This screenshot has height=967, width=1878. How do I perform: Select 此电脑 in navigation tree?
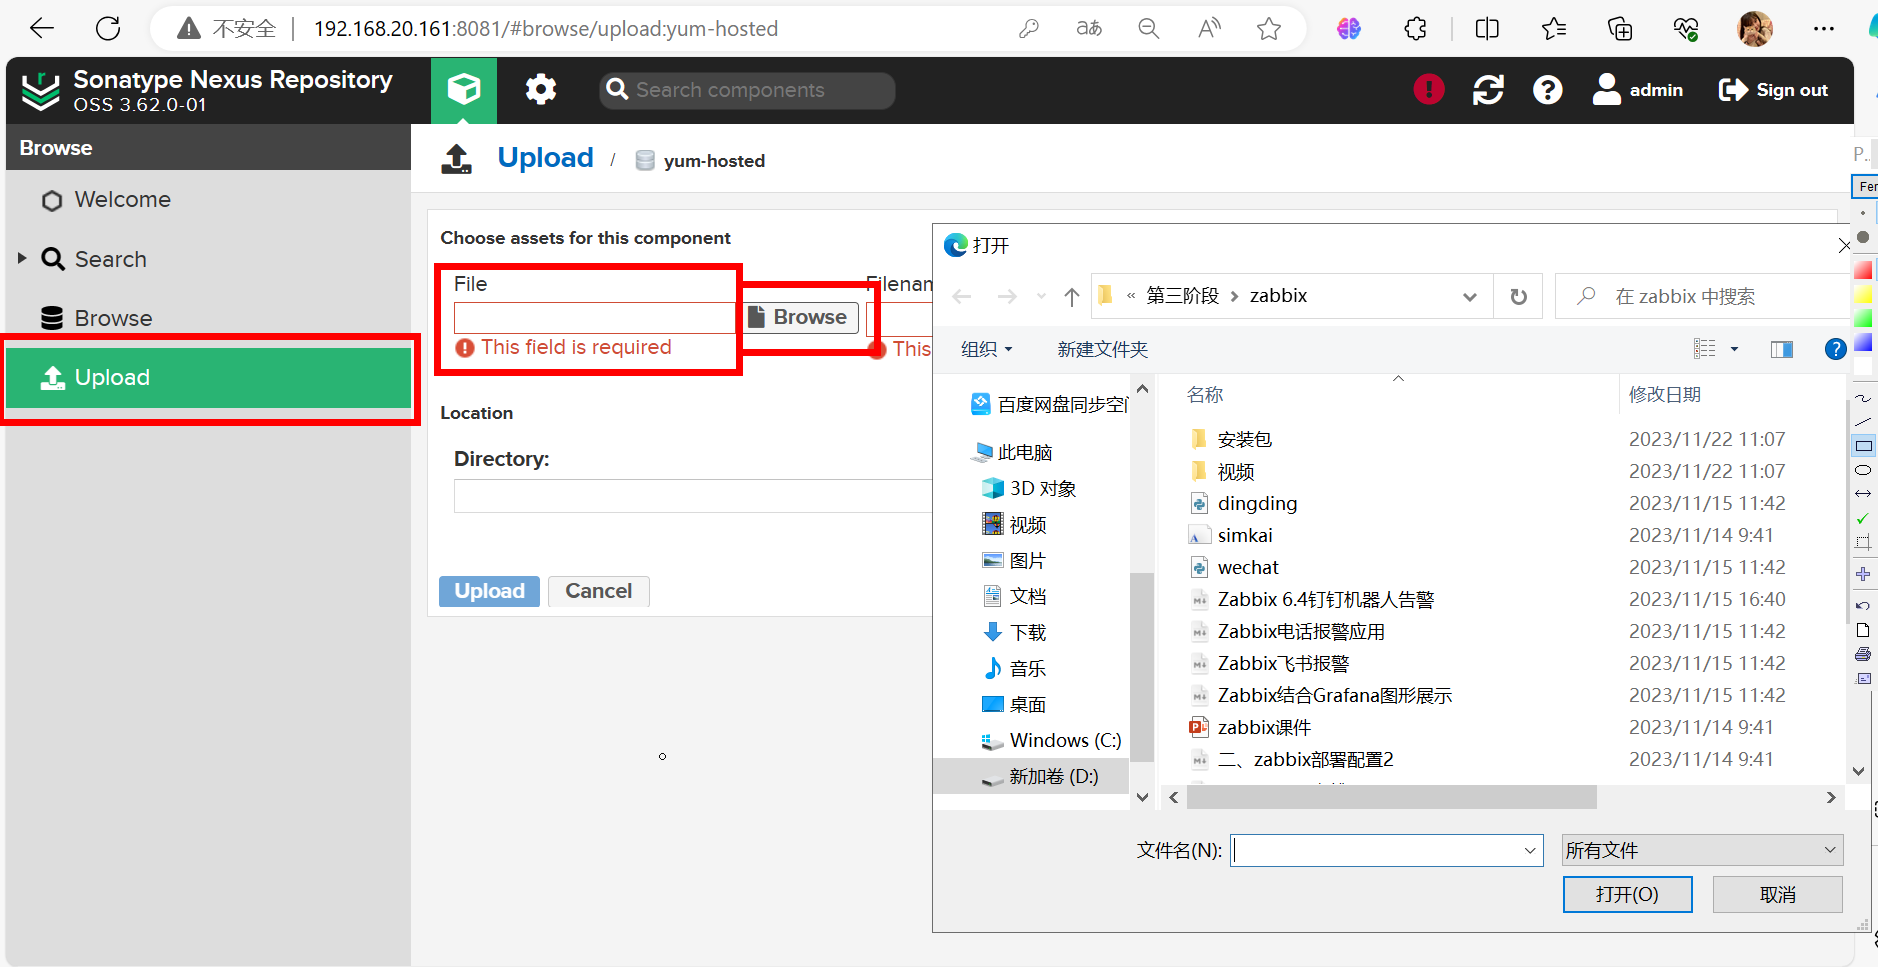click(x=1011, y=452)
